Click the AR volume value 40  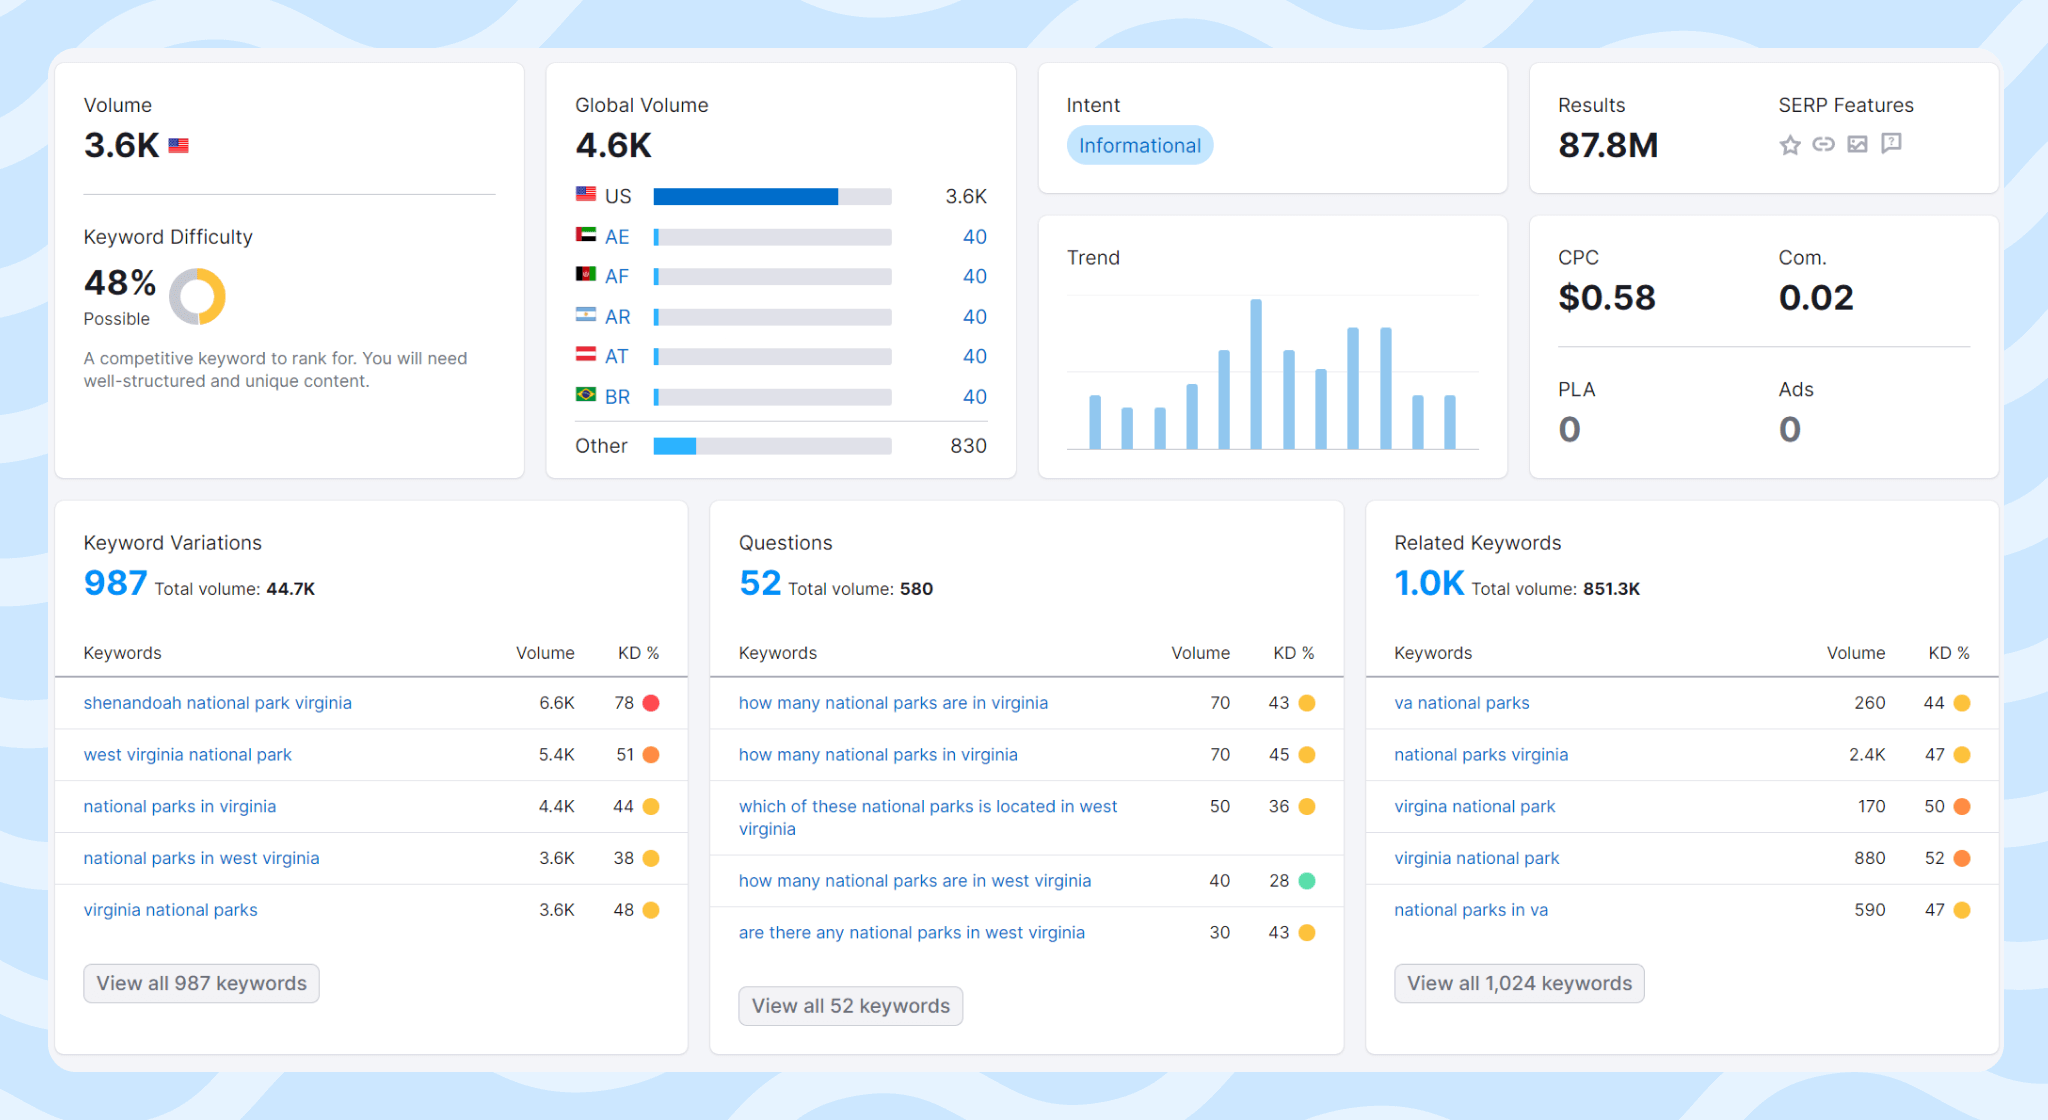[x=974, y=317]
